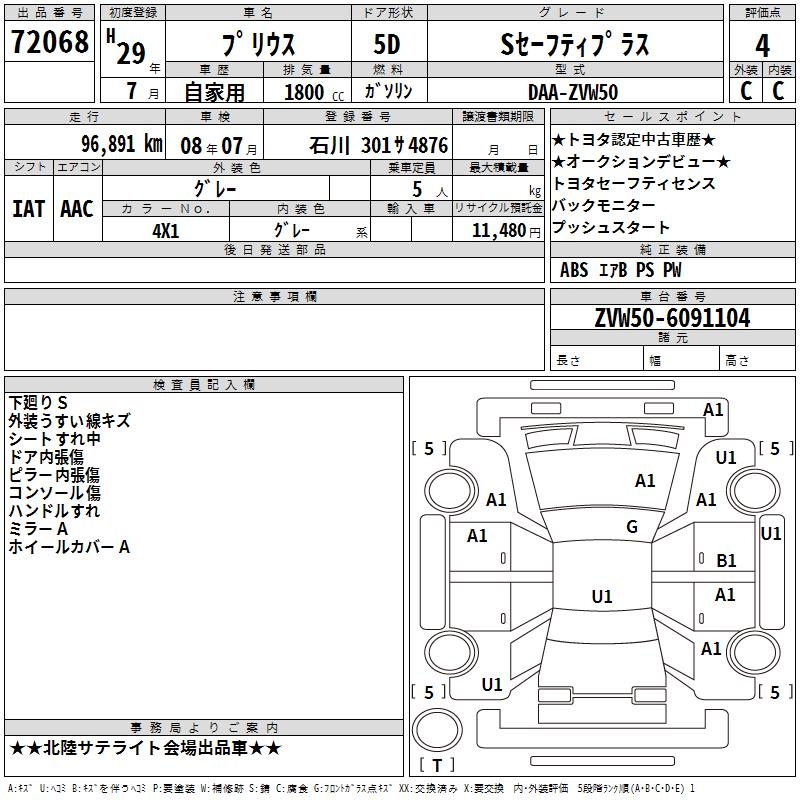The image size is (800, 800).
Task: Select inspector note 下廻りS
Action: point(38,403)
